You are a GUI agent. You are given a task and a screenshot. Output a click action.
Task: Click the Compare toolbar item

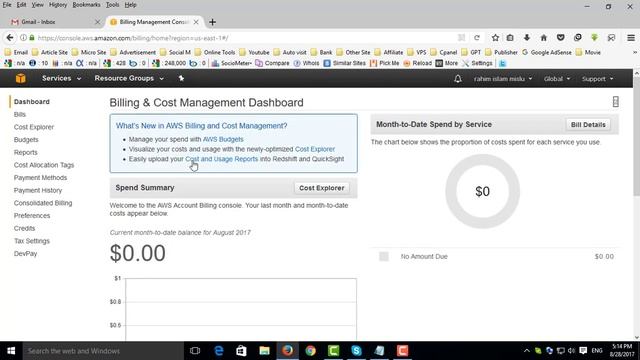(272, 63)
